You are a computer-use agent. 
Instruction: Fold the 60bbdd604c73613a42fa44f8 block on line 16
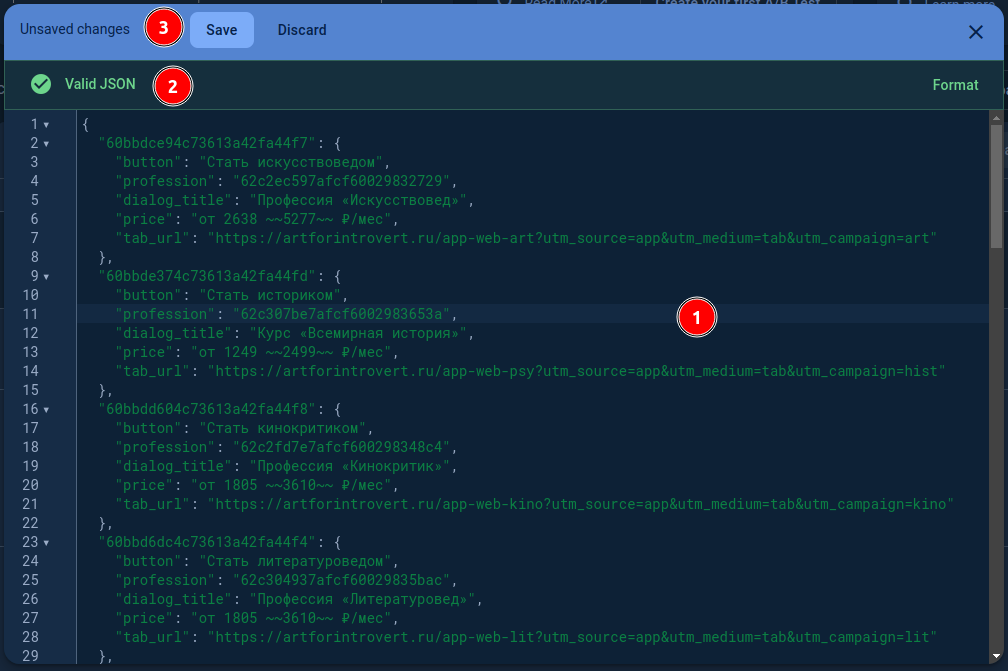46,410
